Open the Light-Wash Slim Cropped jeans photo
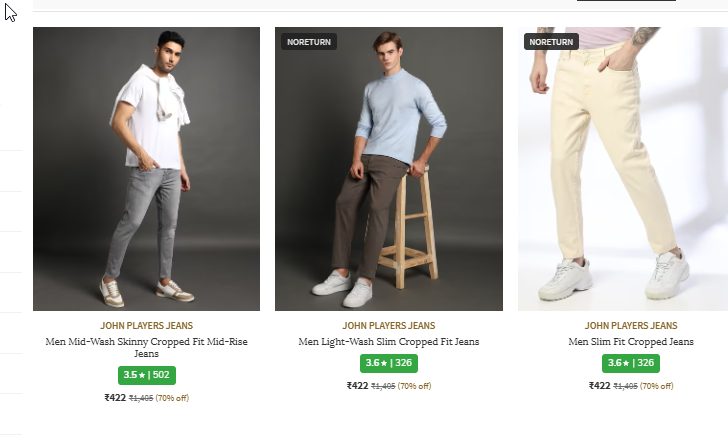 [388, 168]
